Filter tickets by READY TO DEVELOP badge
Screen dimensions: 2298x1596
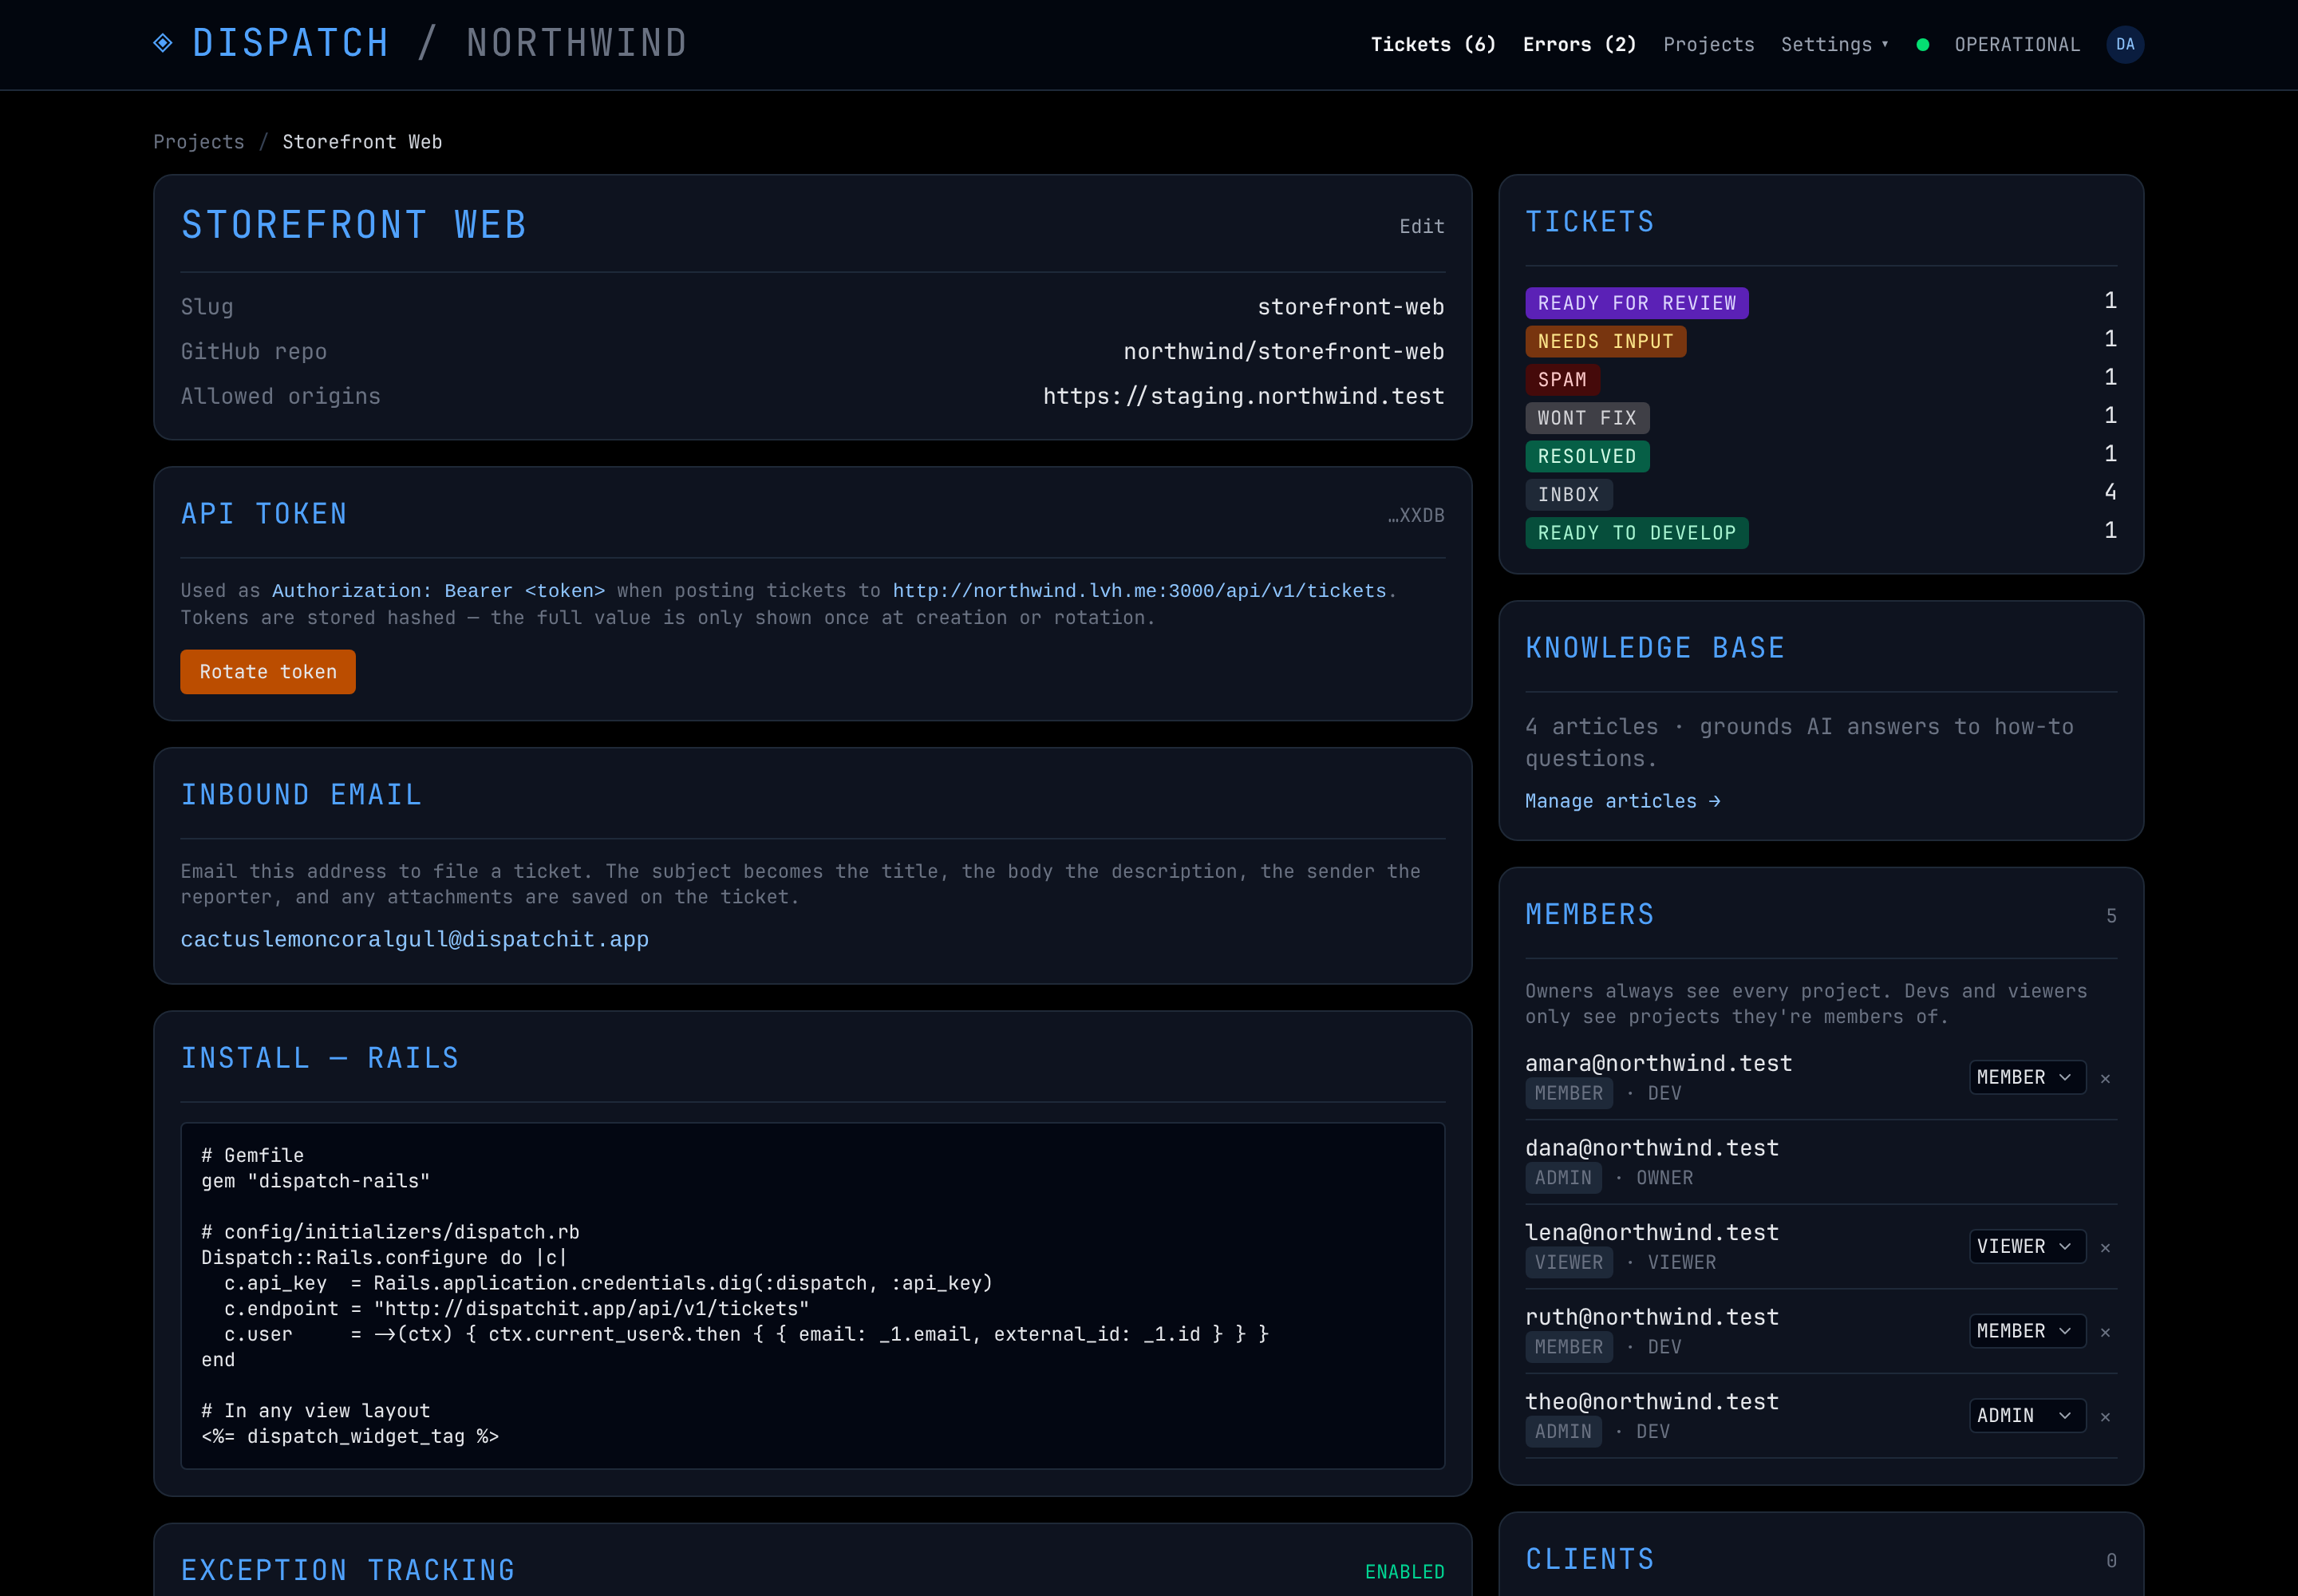pyautogui.click(x=1636, y=533)
